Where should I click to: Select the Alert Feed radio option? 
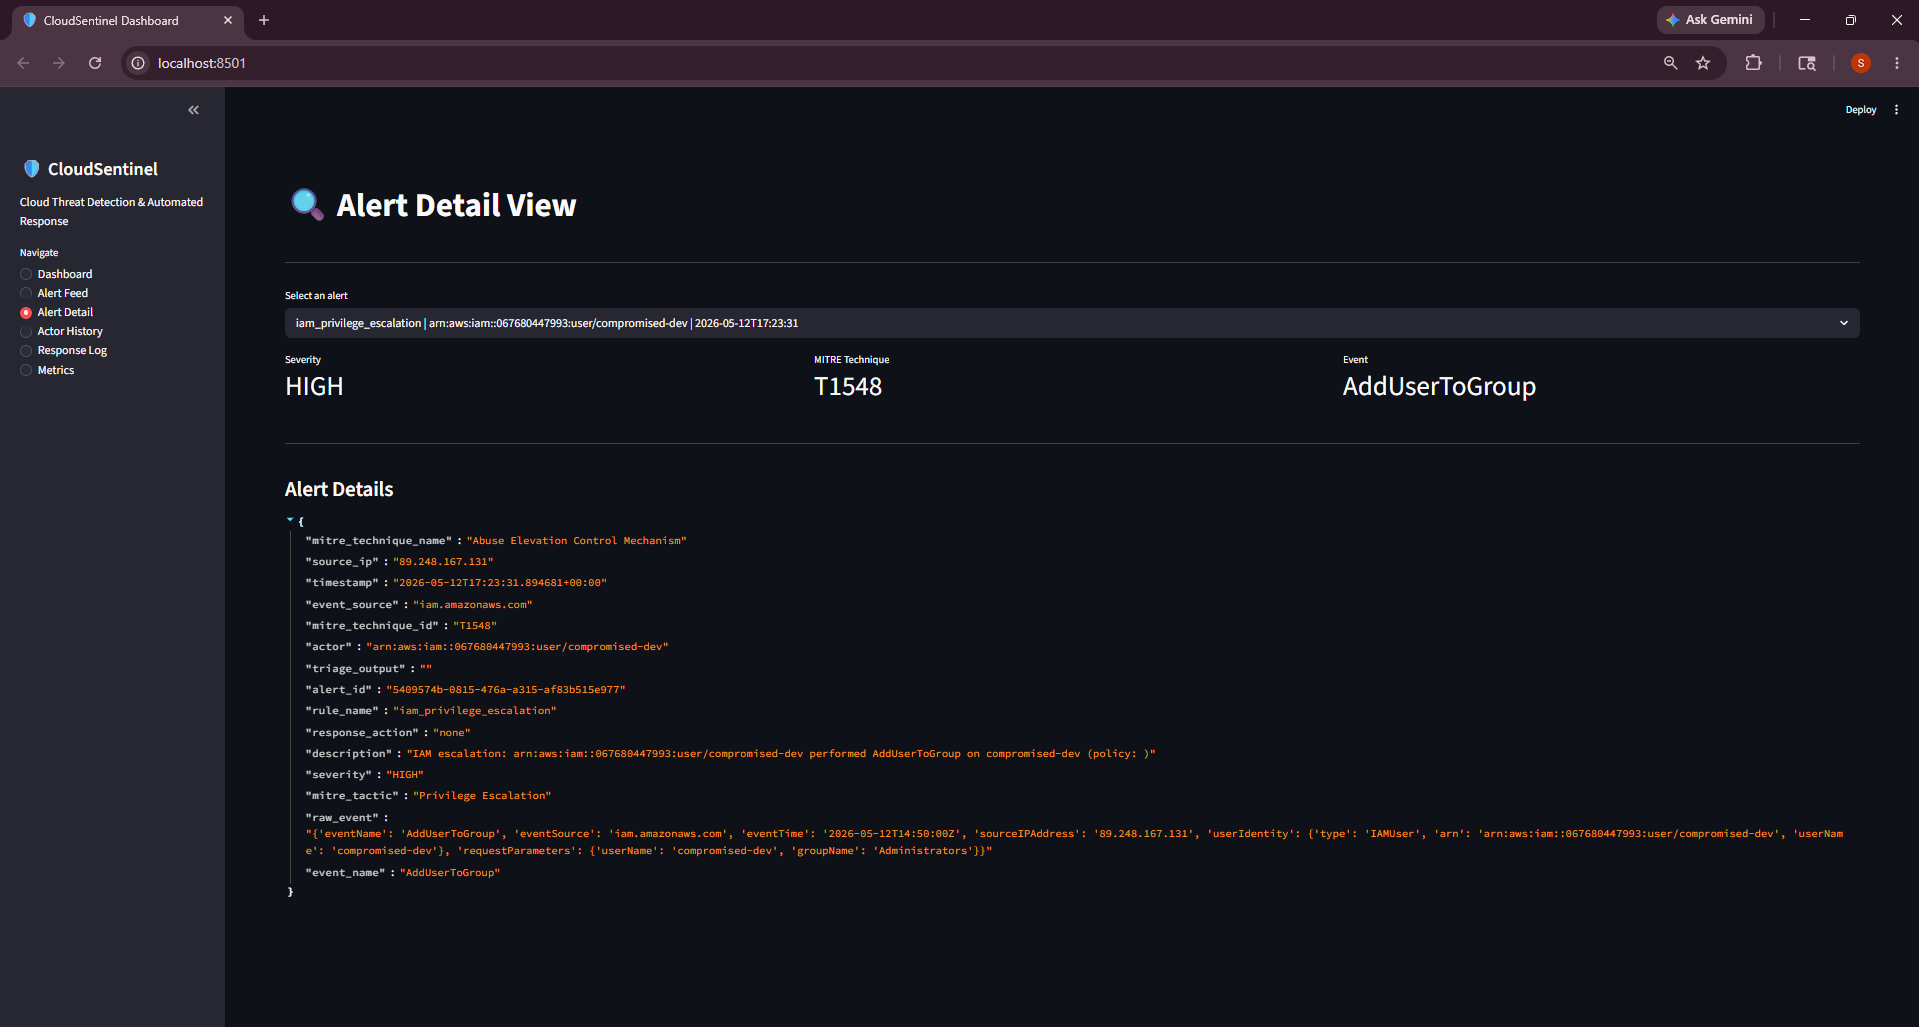click(x=54, y=293)
